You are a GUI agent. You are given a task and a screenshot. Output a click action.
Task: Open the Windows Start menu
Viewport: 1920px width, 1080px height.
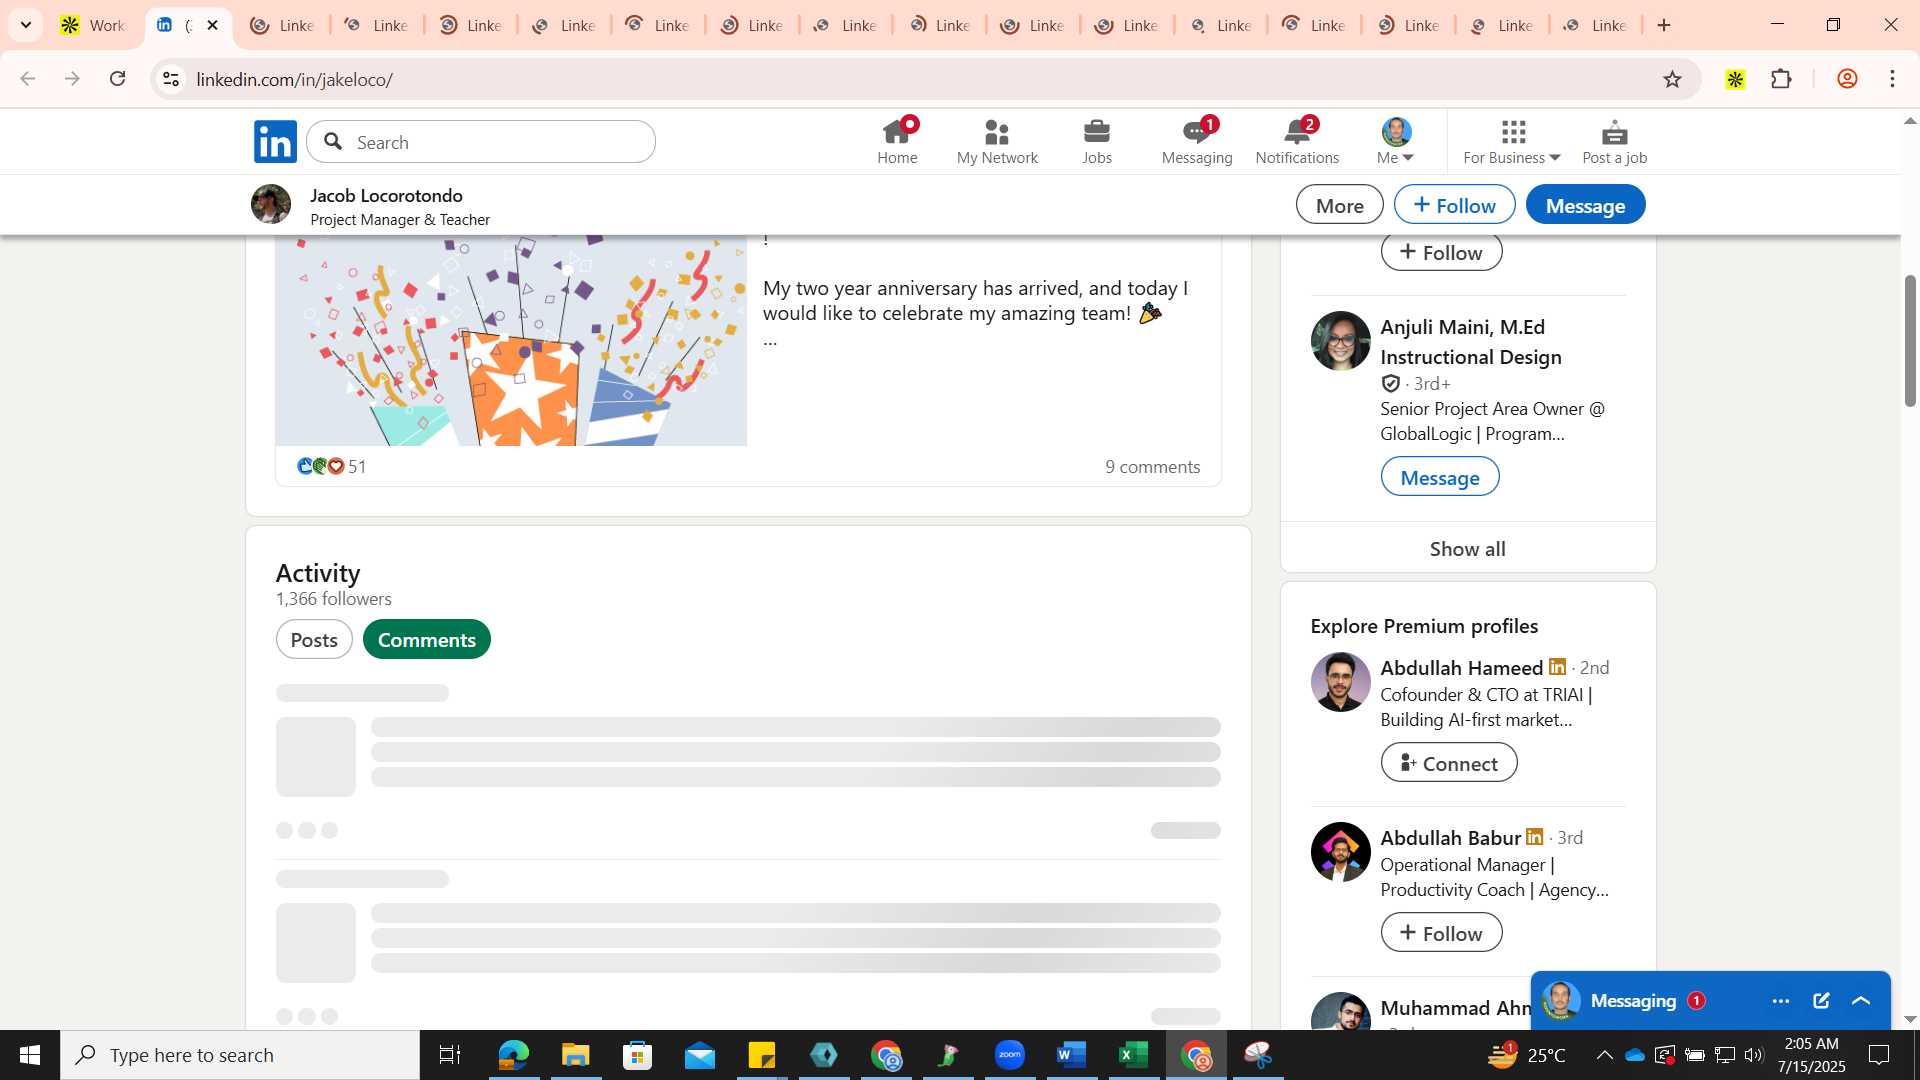[30, 1055]
